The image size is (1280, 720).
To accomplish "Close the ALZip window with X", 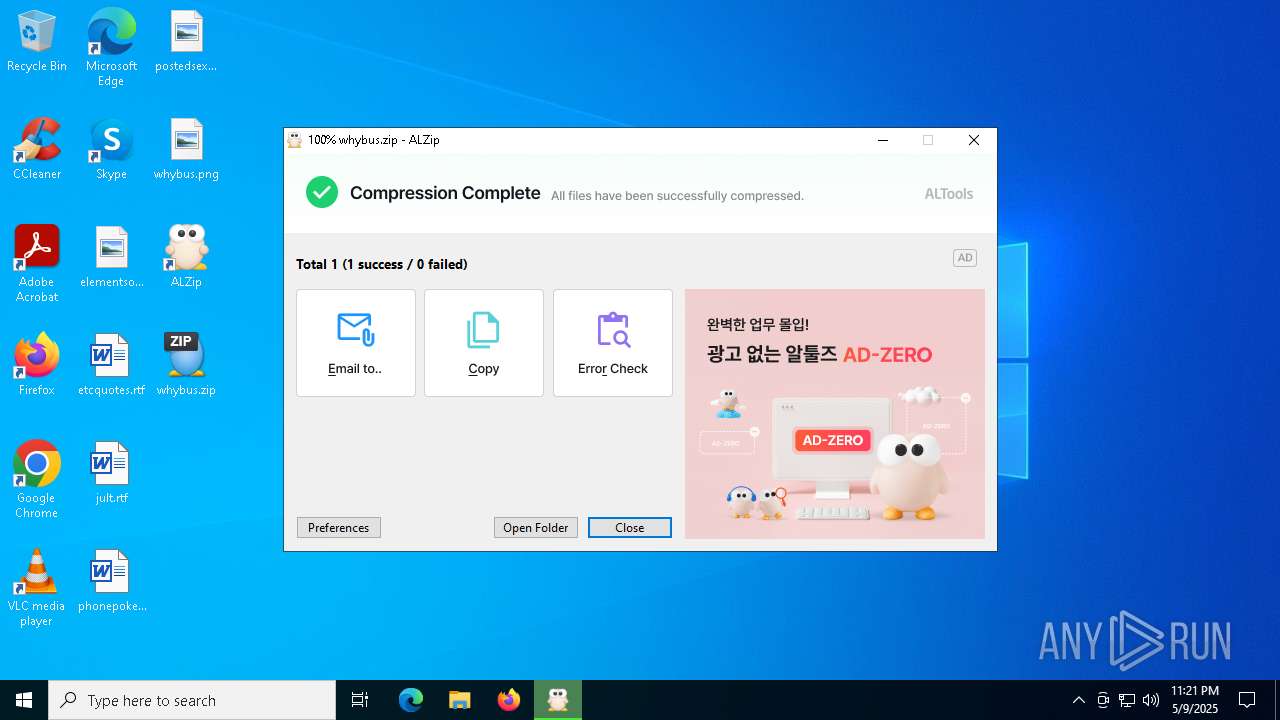I will (x=974, y=140).
